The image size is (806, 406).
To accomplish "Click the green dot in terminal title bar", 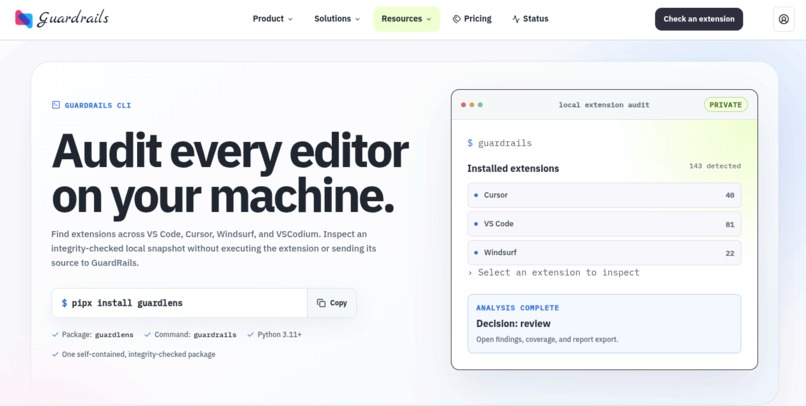I will click(480, 105).
